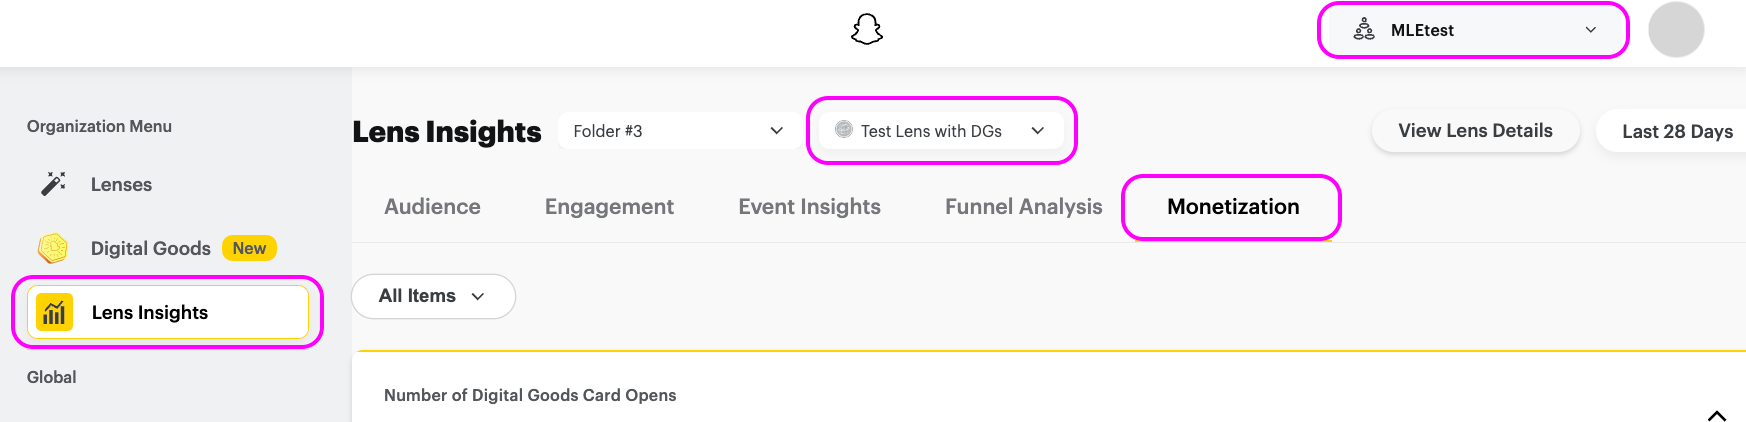This screenshot has height=422, width=1746.
Task: Select the Monetization tab
Action: click(1232, 207)
